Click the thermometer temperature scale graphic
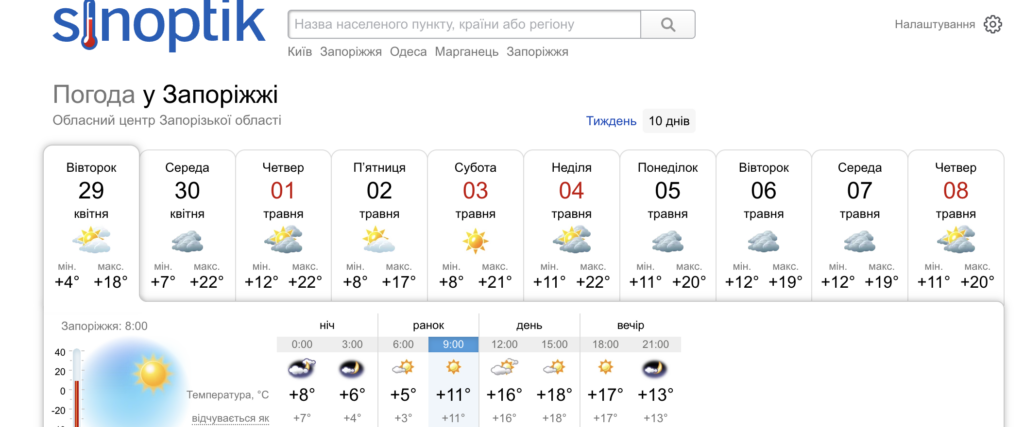 click(76, 388)
